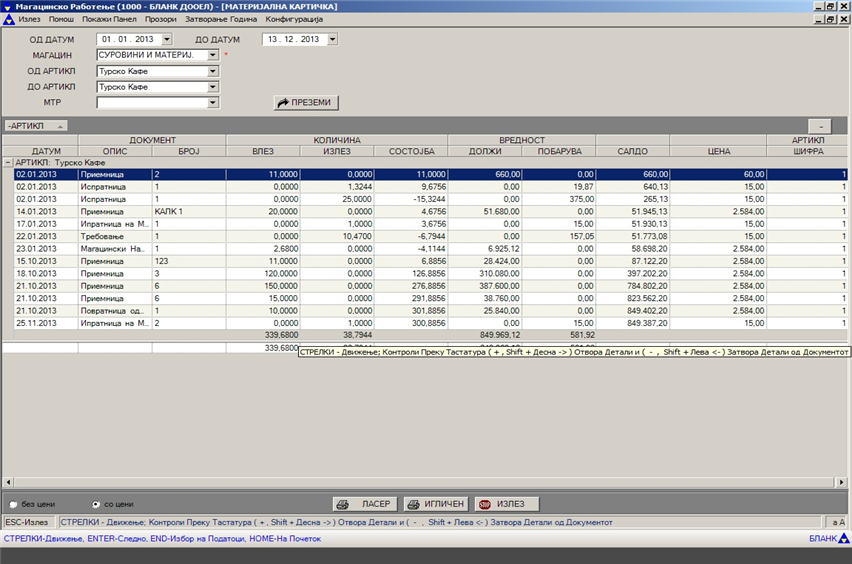Image resolution: width=852 pixels, height=564 pixels.
Task: Click the ИЗЛЕЗ stop-sign exit button
Action: click(x=507, y=504)
